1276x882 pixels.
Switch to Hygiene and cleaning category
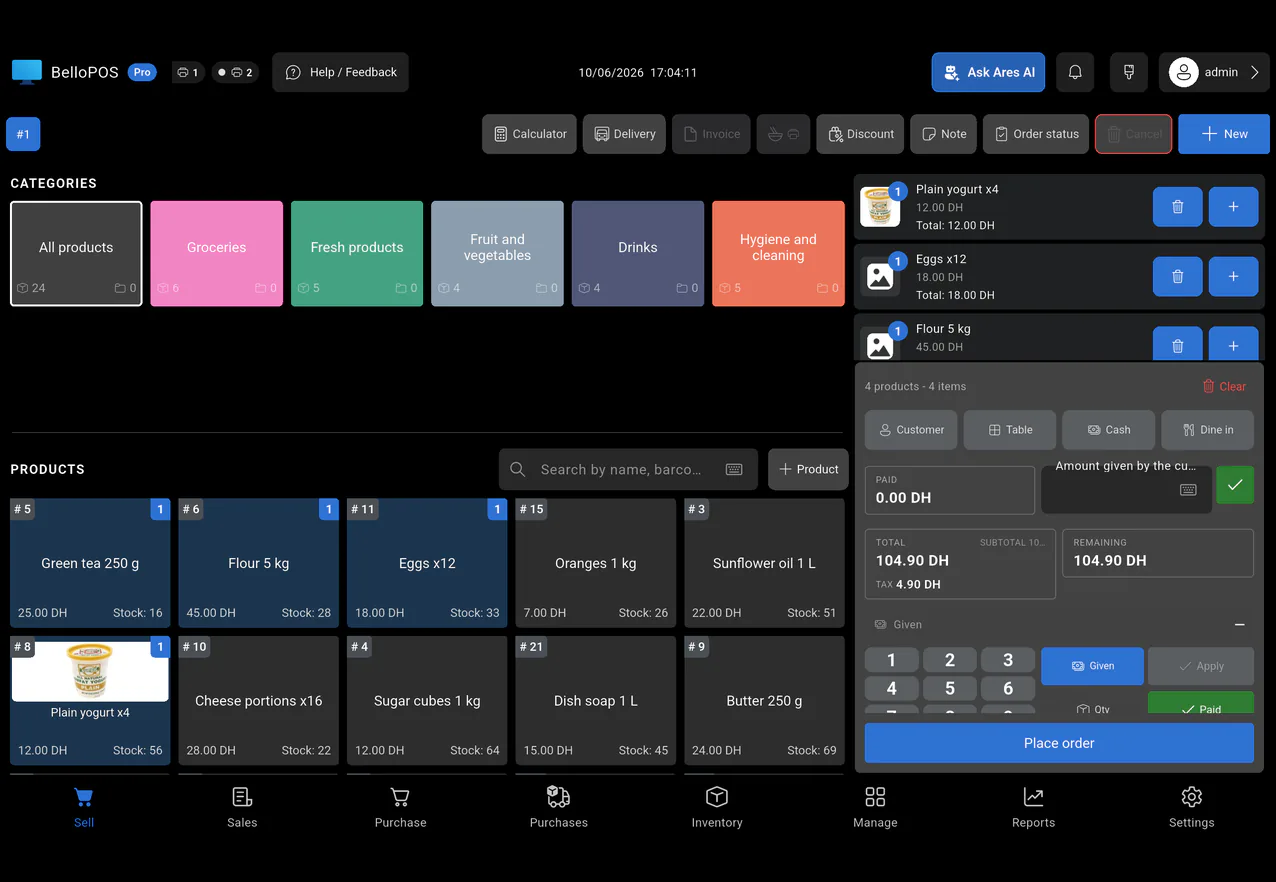[778, 254]
